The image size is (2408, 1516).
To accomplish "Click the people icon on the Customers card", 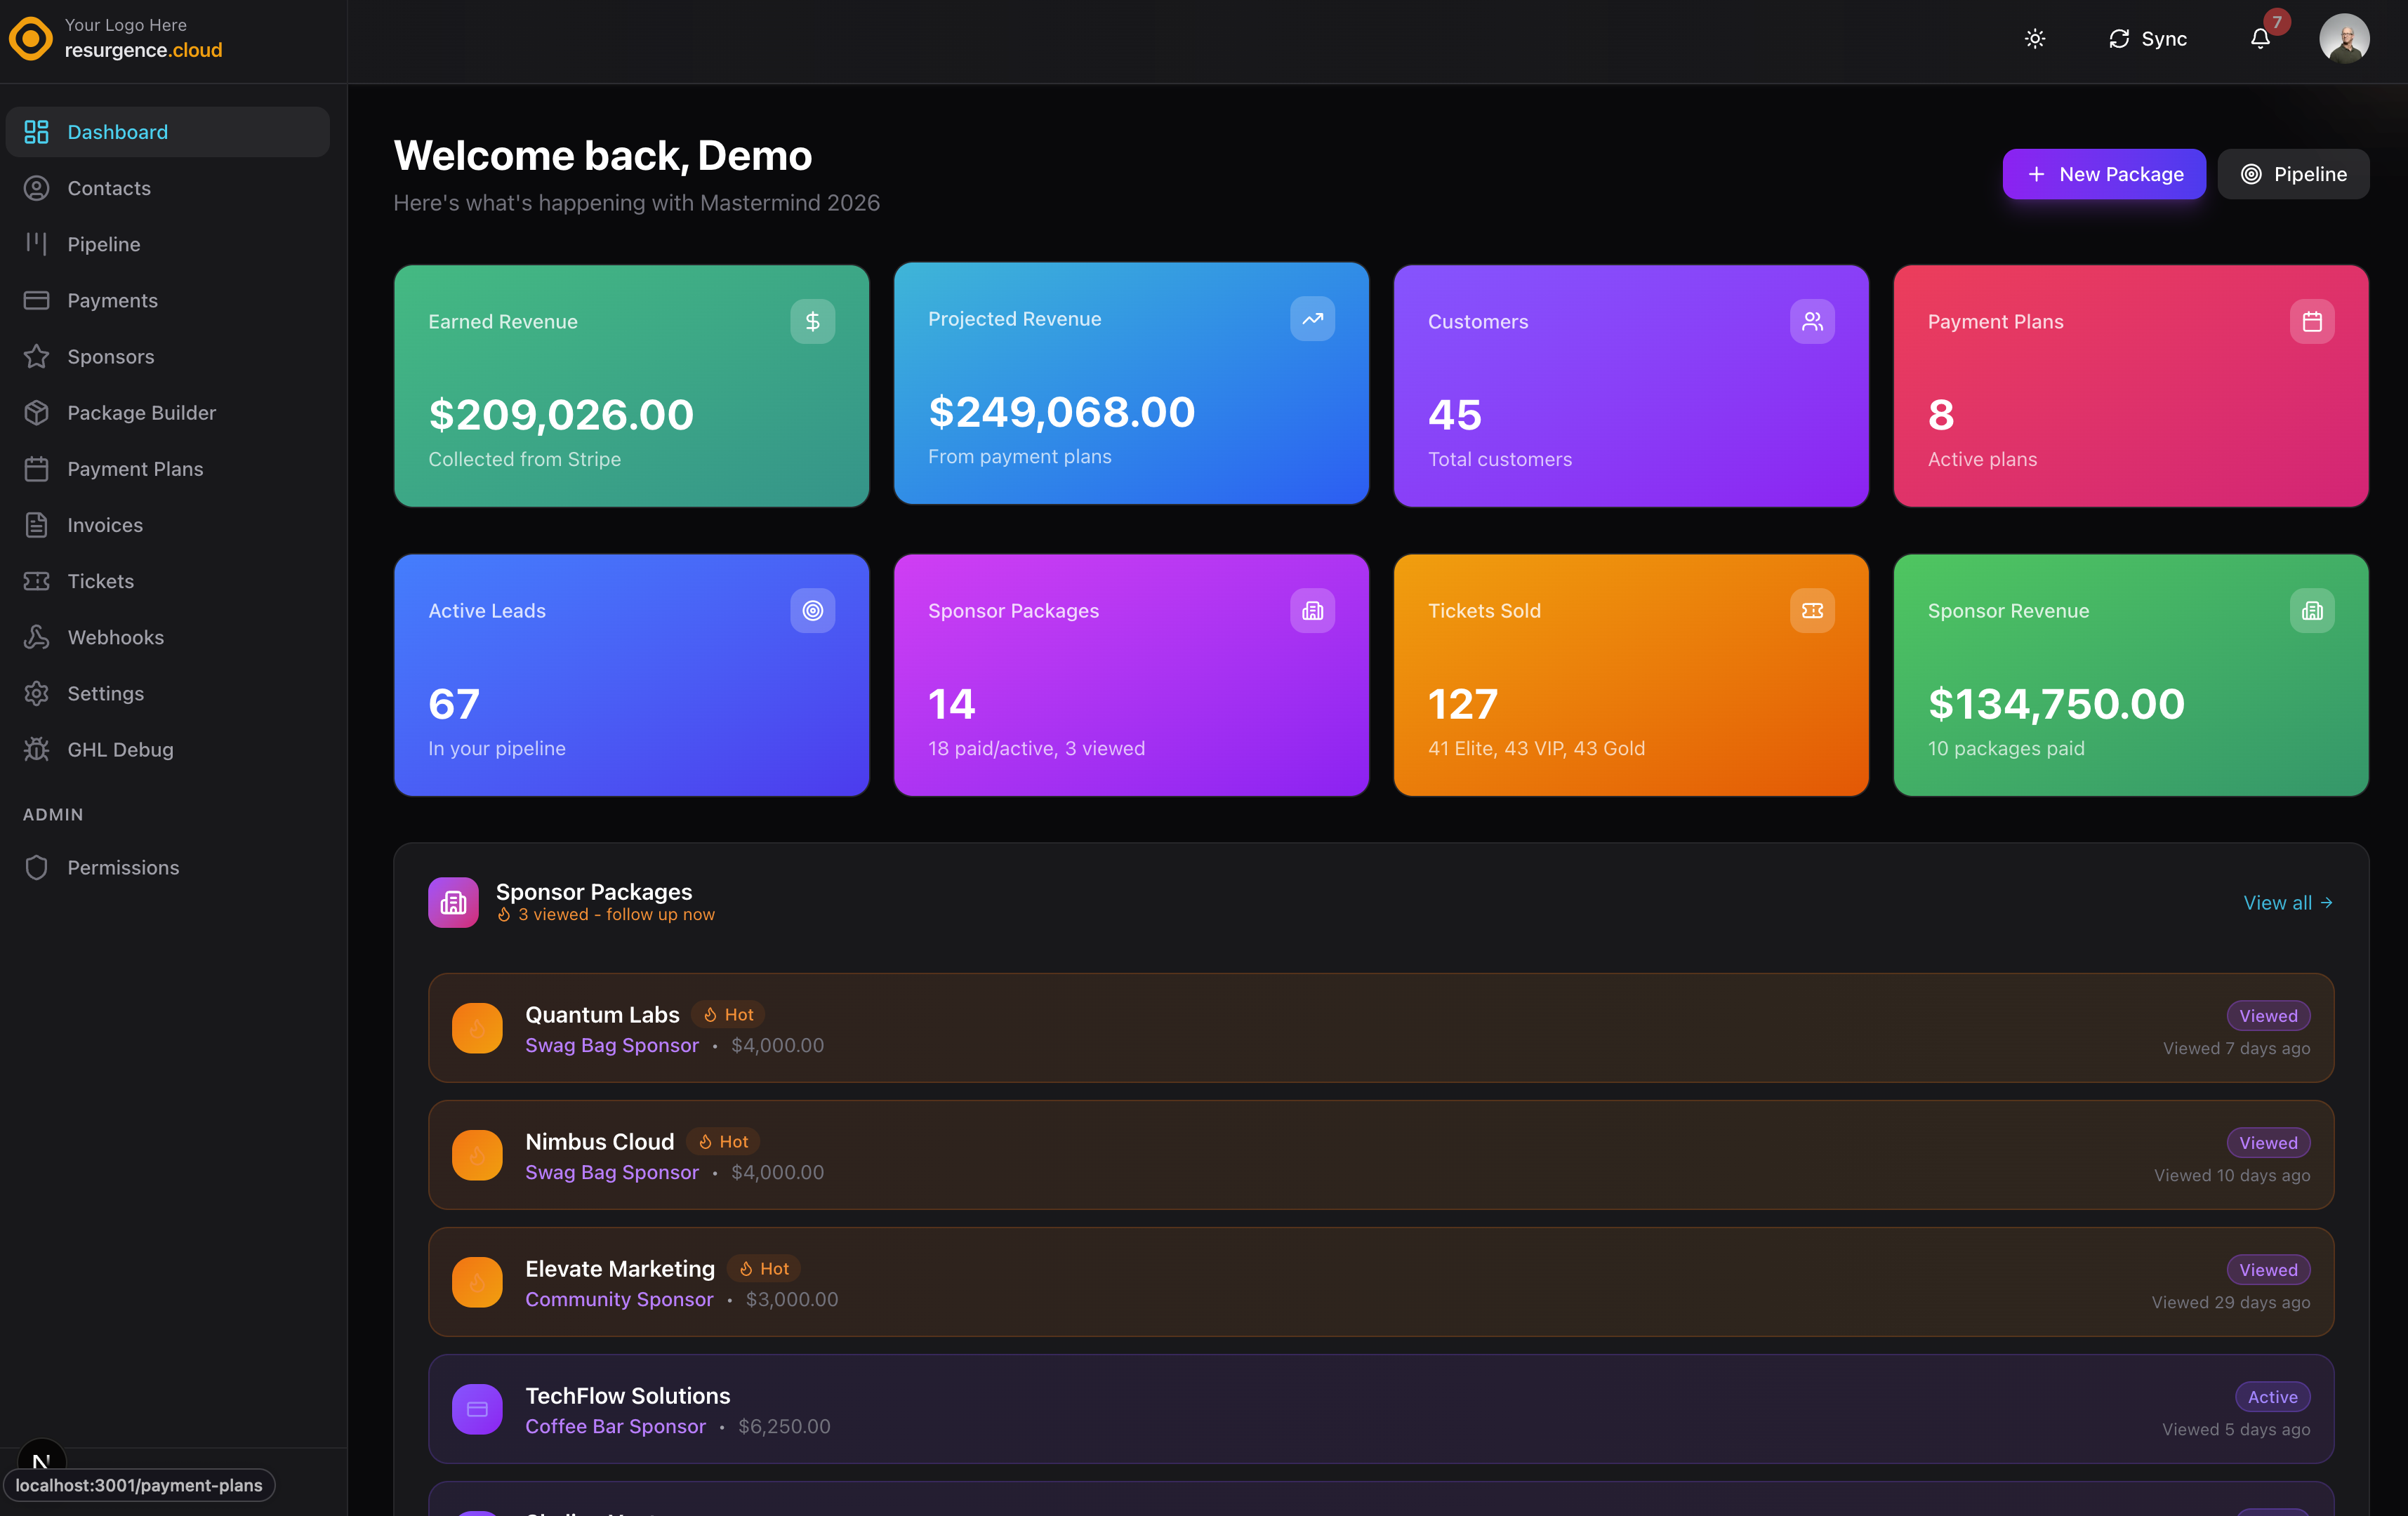I will [1811, 321].
